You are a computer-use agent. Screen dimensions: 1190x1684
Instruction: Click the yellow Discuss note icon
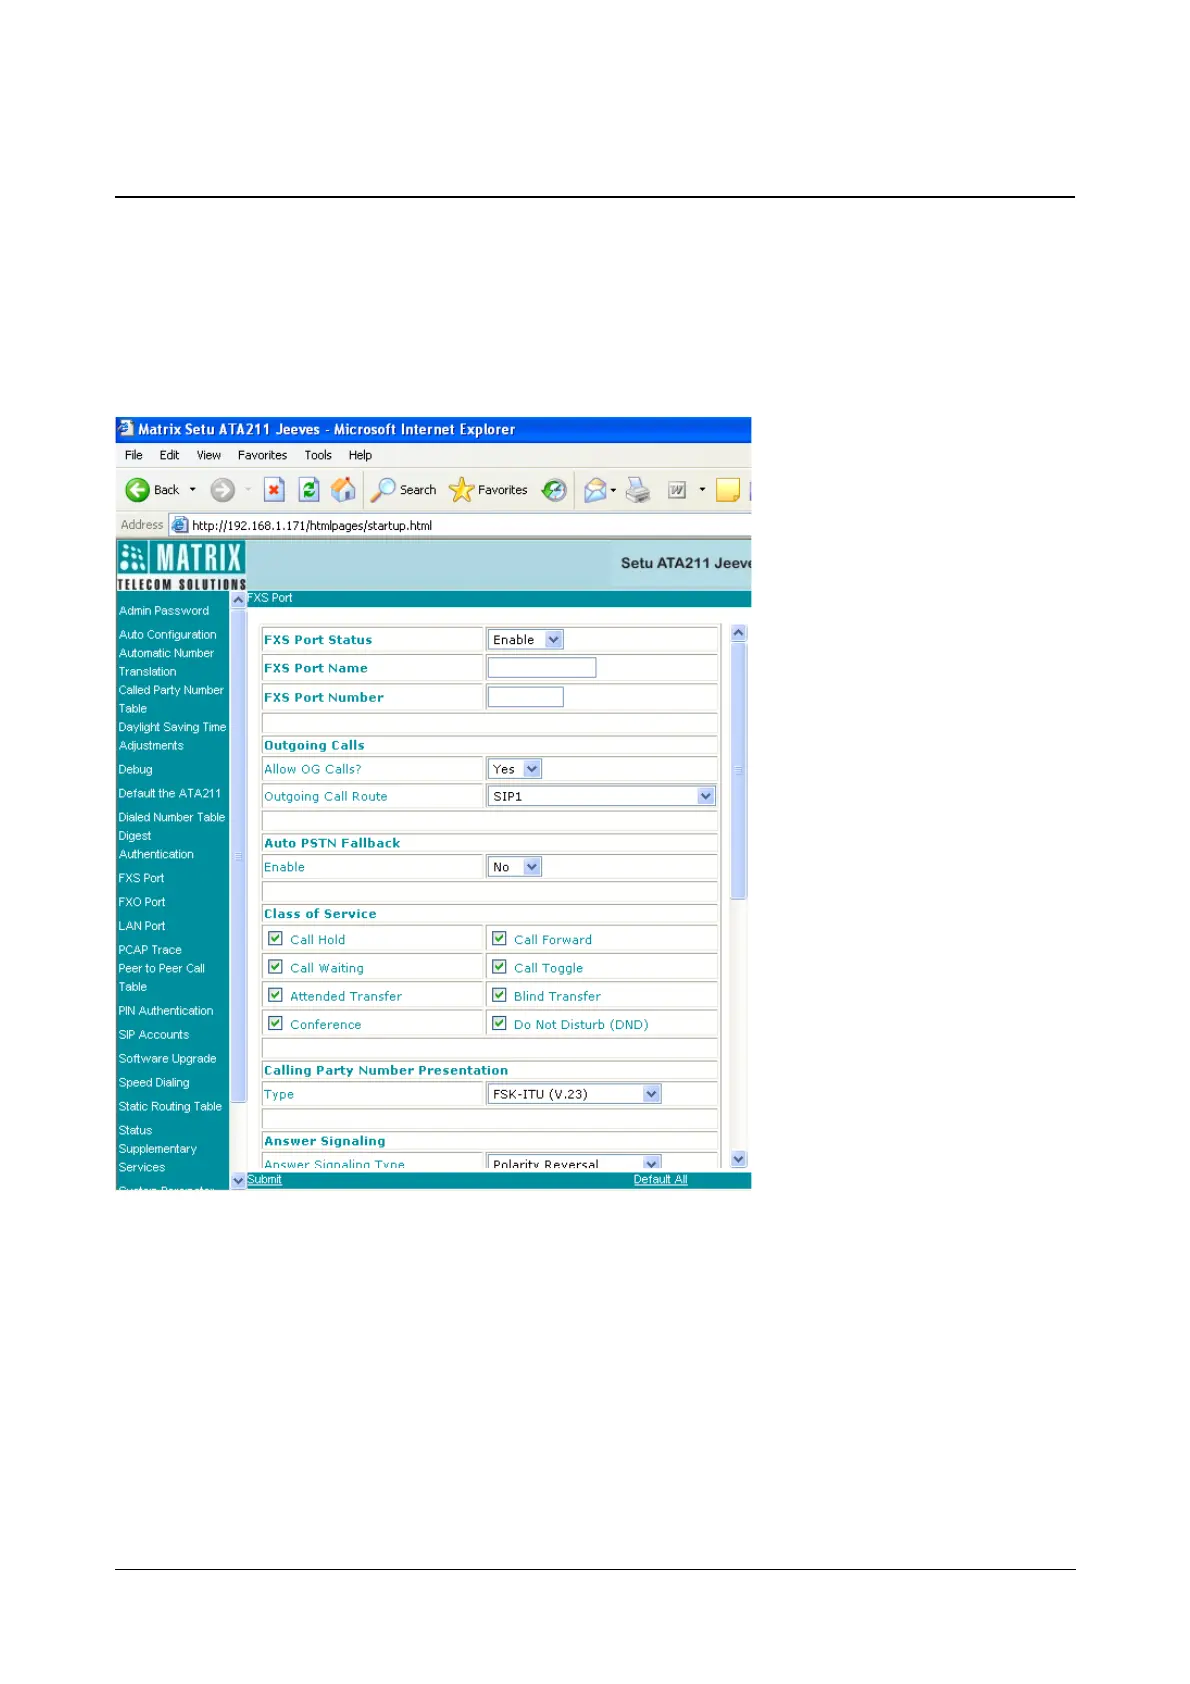pos(728,490)
